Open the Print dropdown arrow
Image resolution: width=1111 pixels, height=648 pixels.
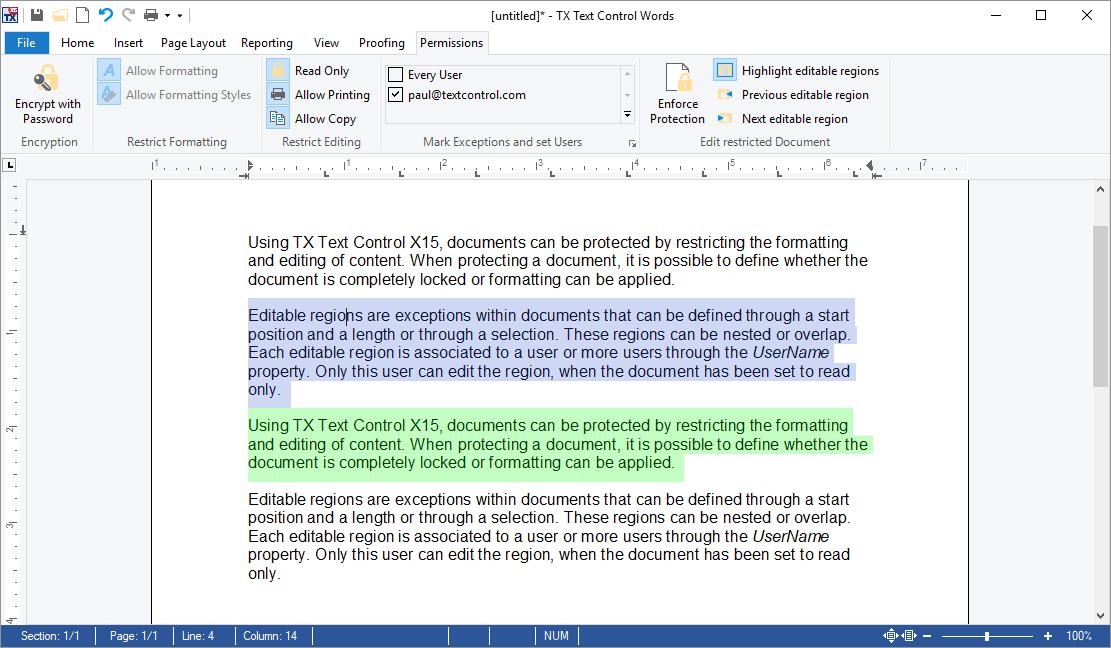pyautogui.click(x=167, y=15)
